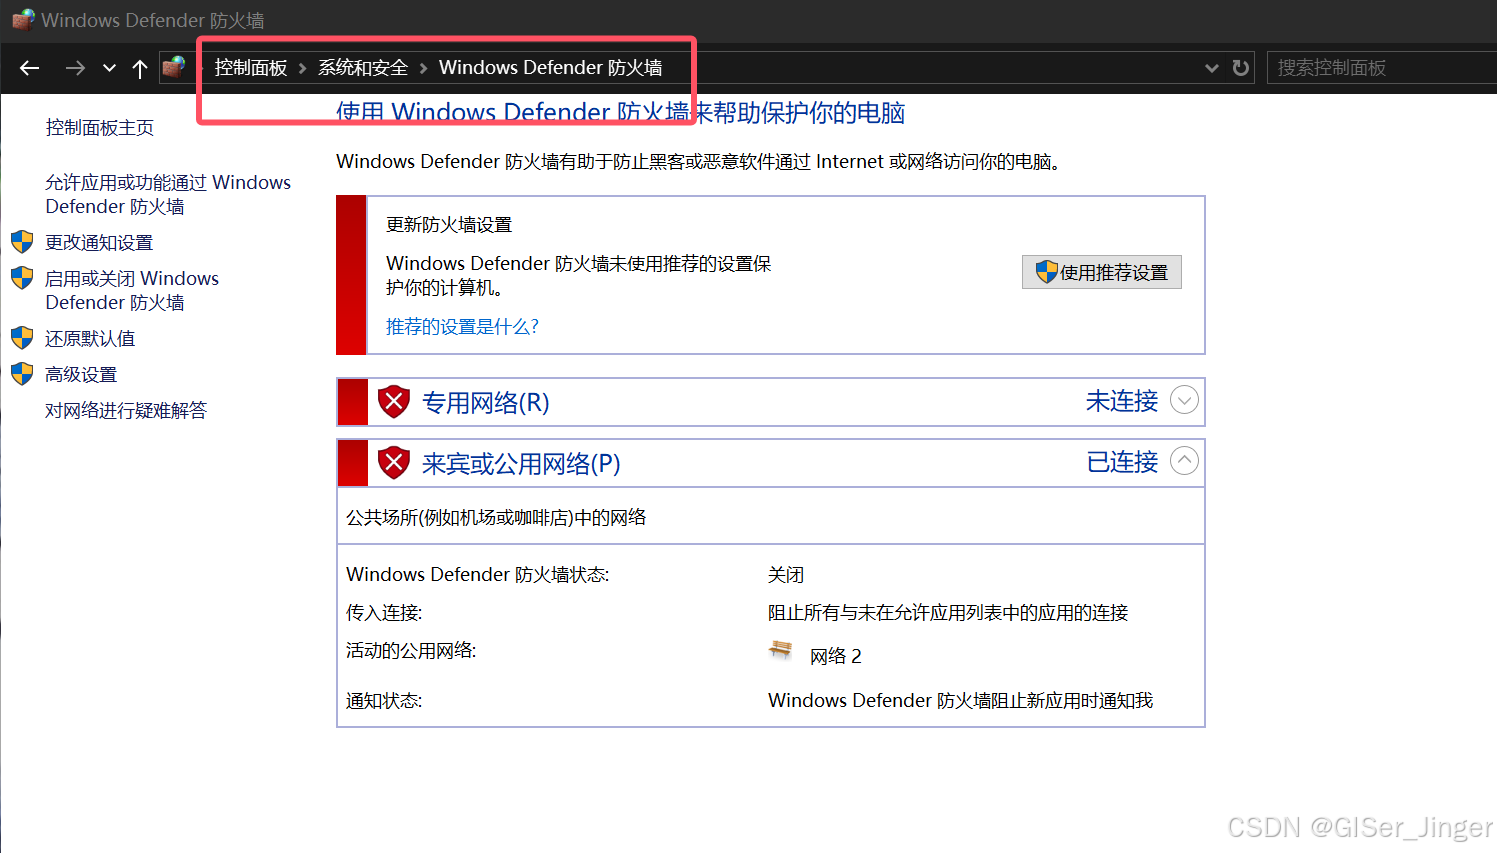Screen dimensions: 1497x853
Task: Click 控制面板 breadcrumb in address bar
Action: pyautogui.click(x=251, y=67)
